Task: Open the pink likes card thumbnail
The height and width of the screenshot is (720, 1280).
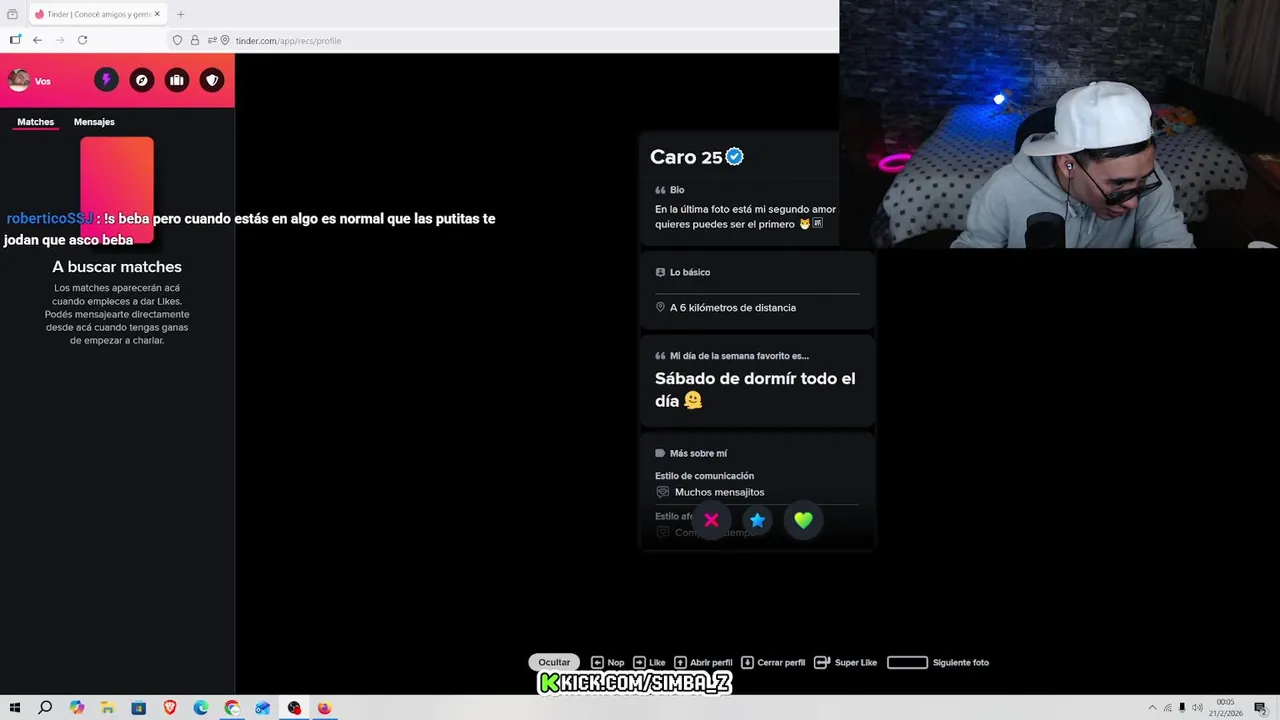Action: point(117,190)
